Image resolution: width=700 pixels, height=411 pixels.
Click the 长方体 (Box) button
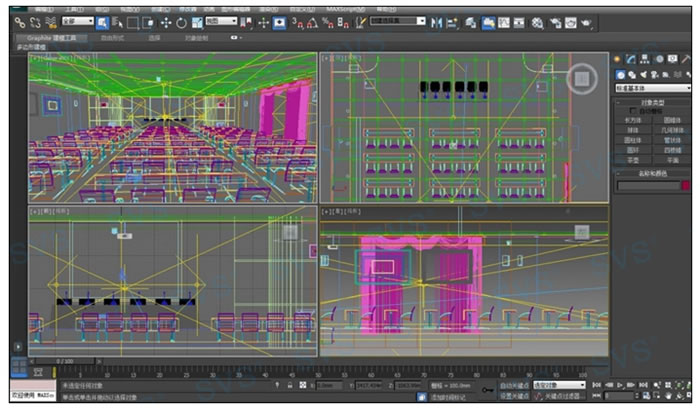click(633, 120)
